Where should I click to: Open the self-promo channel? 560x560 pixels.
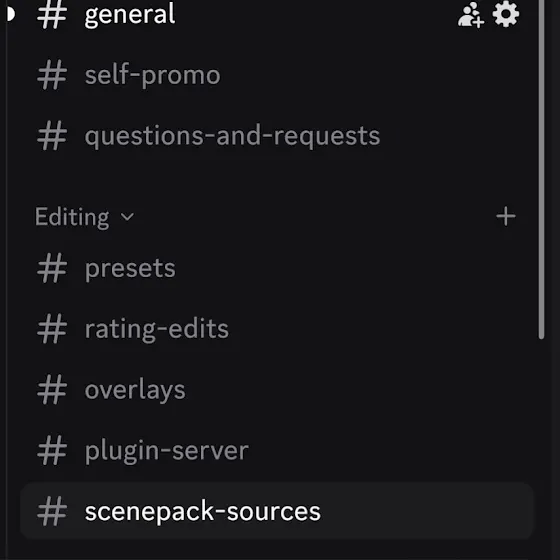[x=152, y=75]
